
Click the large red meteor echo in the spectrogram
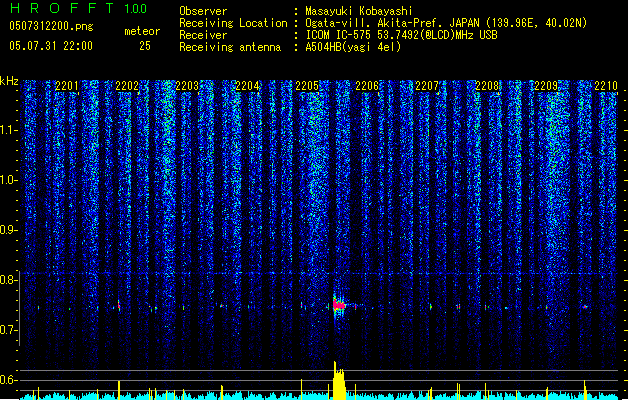pyautogui.click(x=339, y=305)
